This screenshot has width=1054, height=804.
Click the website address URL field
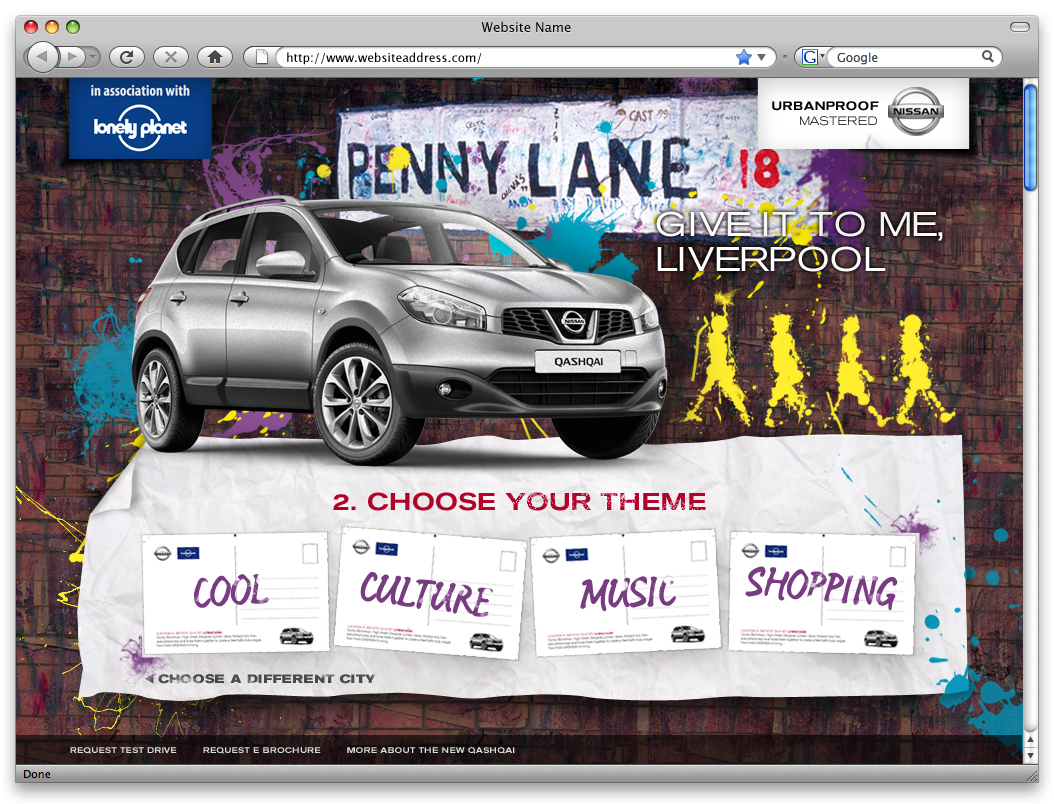point(505,57)
